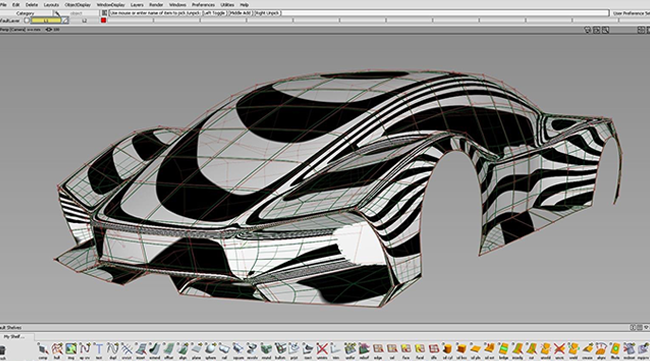Activate the extend tool in the shelf
The height and width of the screenshot is (361, 650).
155,349
